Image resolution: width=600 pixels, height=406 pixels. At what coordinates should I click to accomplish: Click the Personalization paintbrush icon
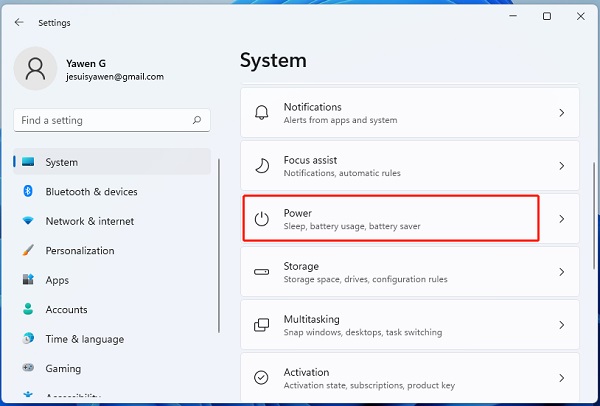point(28,250)
